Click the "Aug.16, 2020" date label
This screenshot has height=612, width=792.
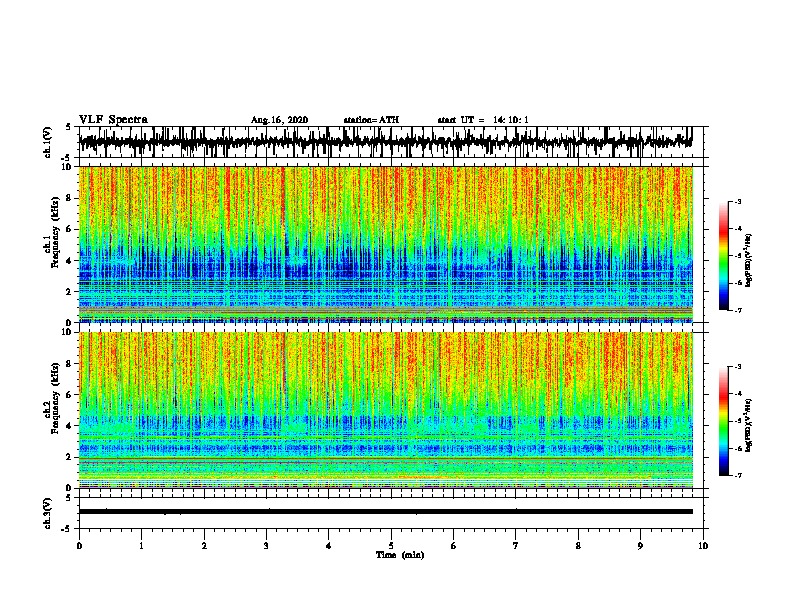click(279, 120)
